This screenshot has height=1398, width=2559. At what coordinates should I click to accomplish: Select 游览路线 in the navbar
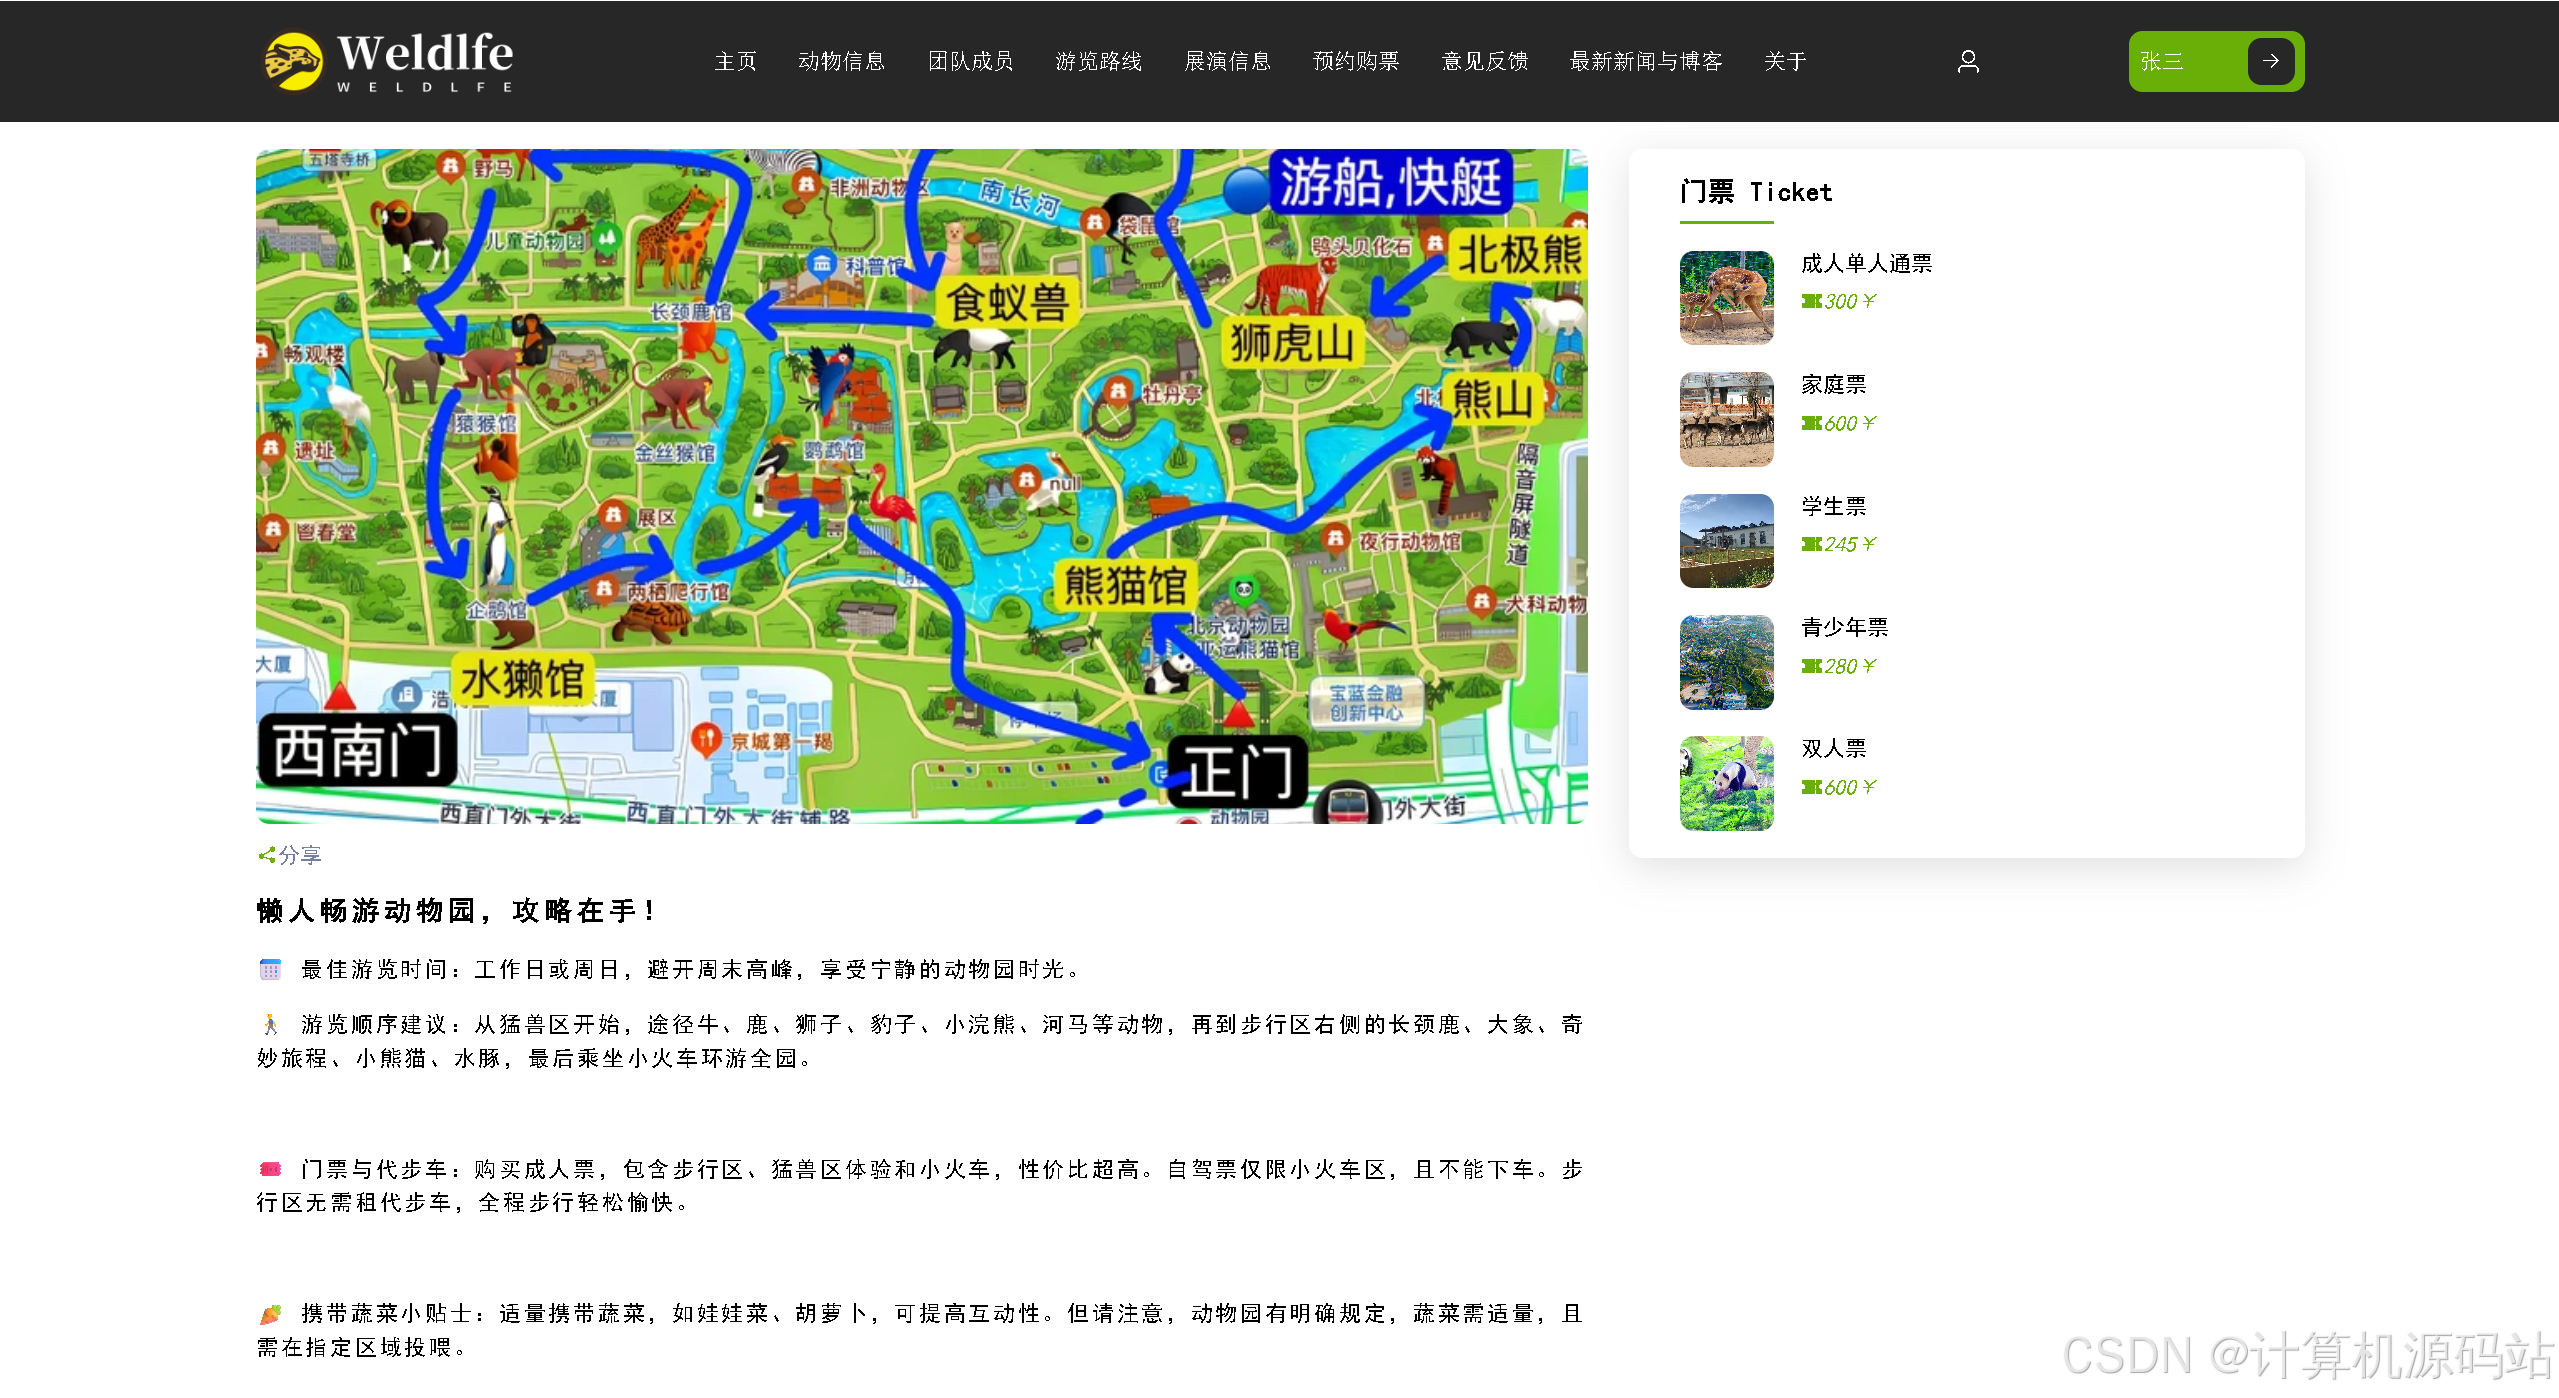click(1098, 61)
